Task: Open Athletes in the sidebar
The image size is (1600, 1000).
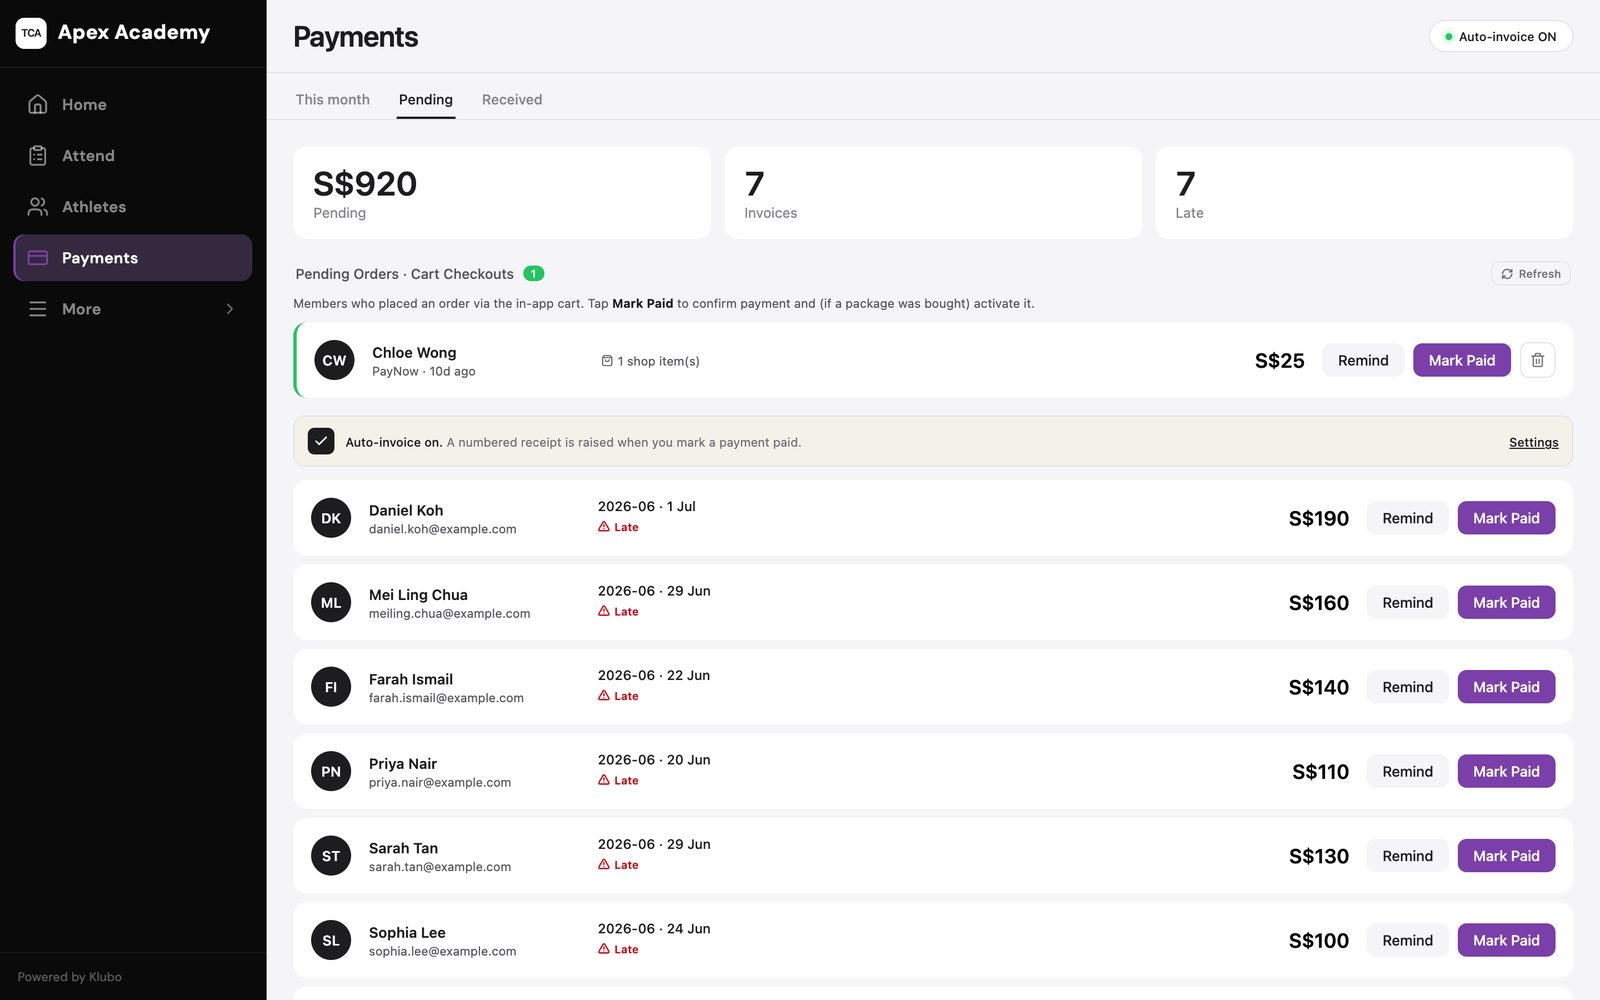Action: tap(133, 206)
